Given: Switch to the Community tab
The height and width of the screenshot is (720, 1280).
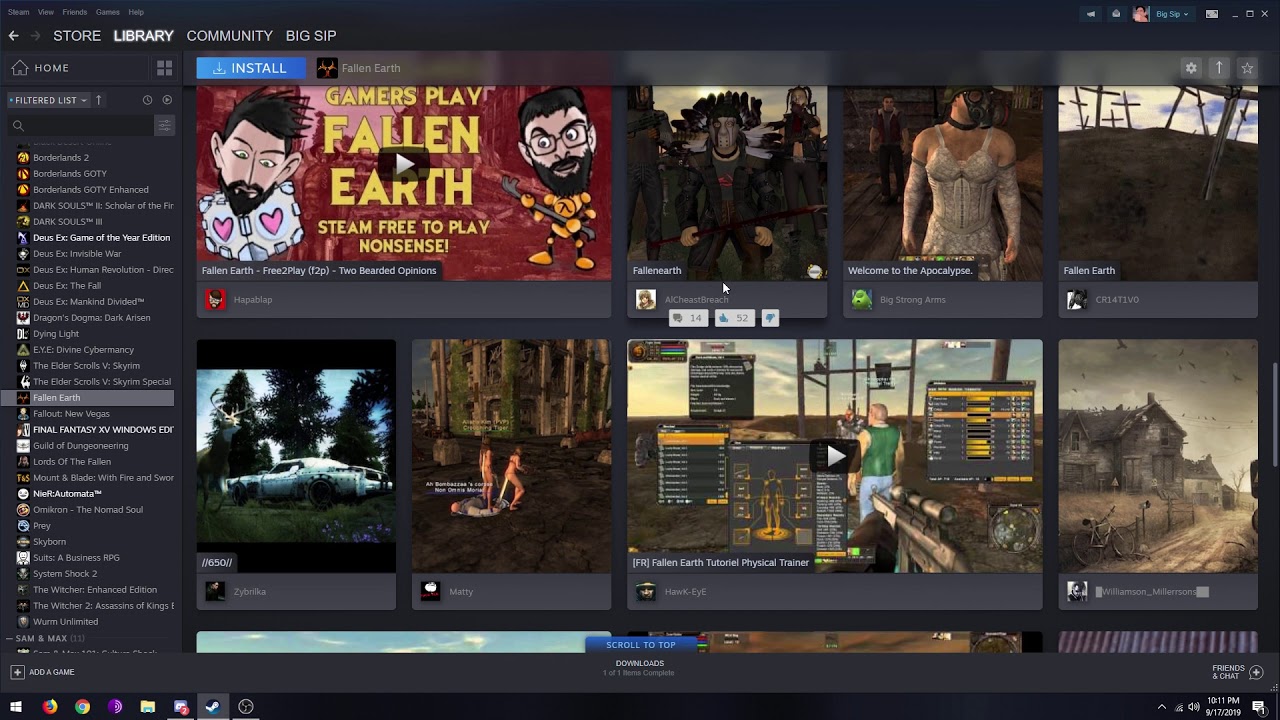Looking at the screenshot, I should (229, 35).
